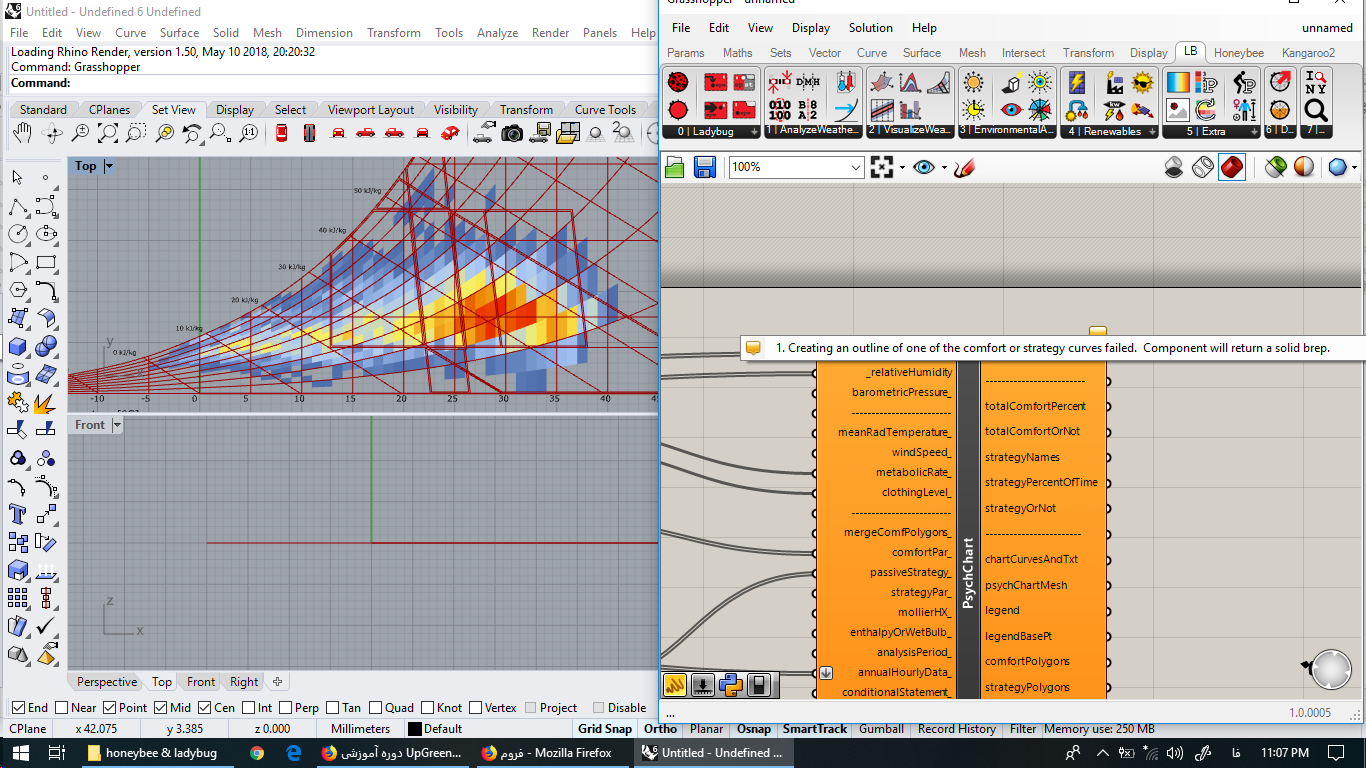Toggle the End object snap checkbox
The width and height of the screenshot is (1366, 768).
(16, 708)
